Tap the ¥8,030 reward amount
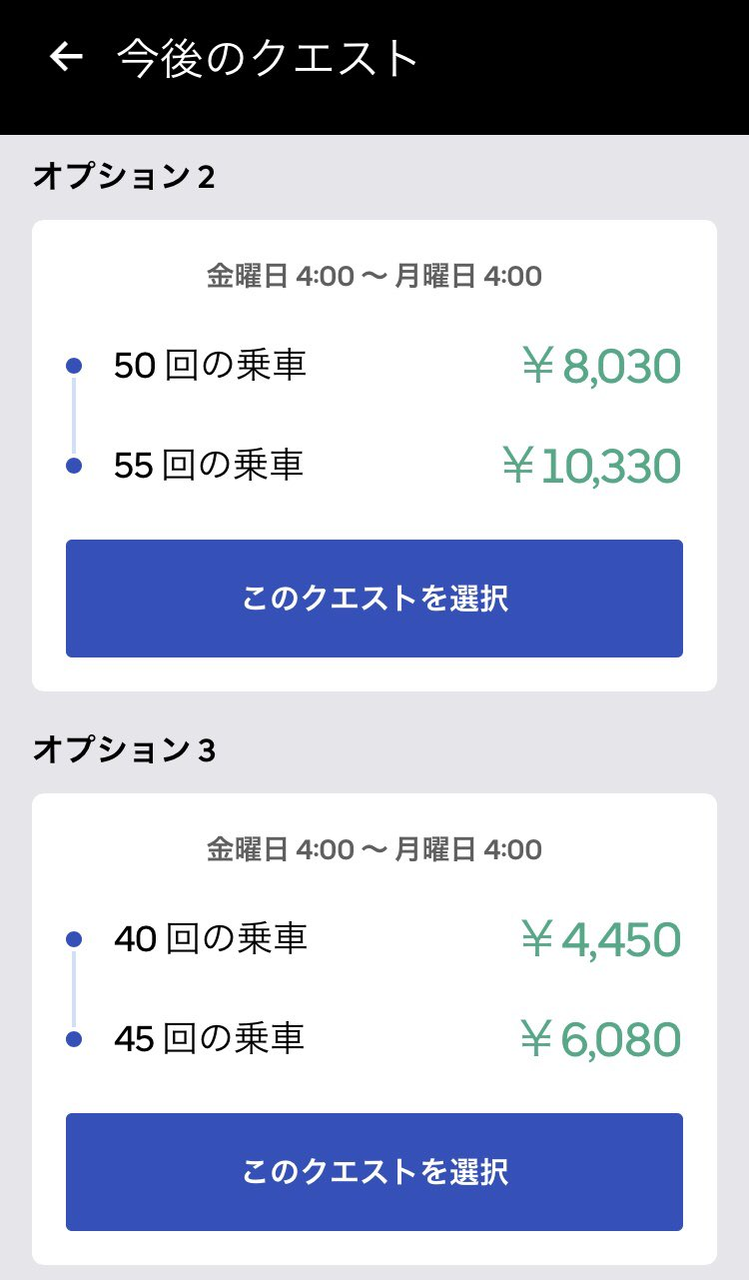The height and width of the screenshot is (1280, 749). click(x=601, y=367)
